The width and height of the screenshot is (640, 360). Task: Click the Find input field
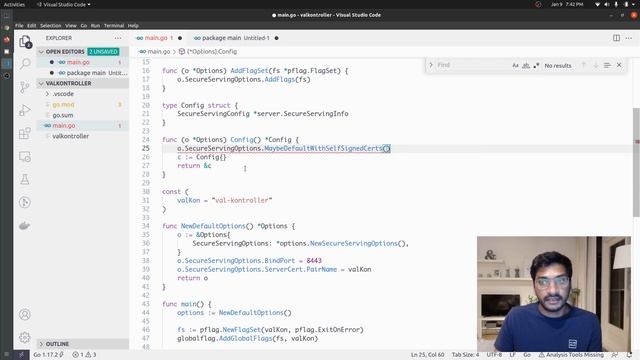coord(473,65)
